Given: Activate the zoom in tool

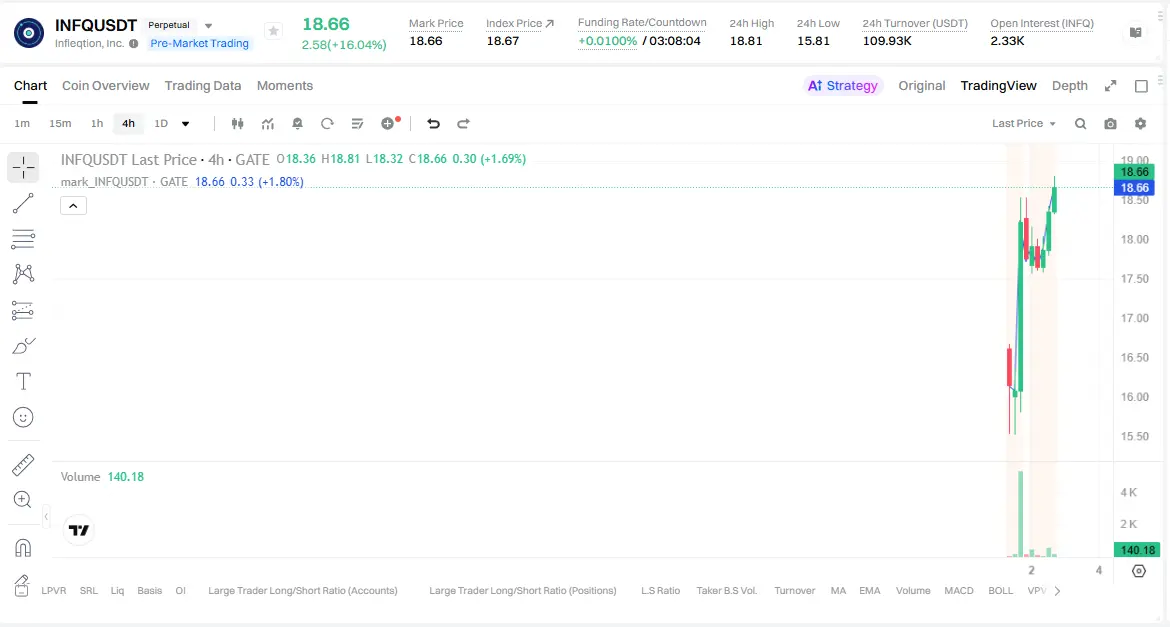Looking at the screenshot, I should 23,499.
